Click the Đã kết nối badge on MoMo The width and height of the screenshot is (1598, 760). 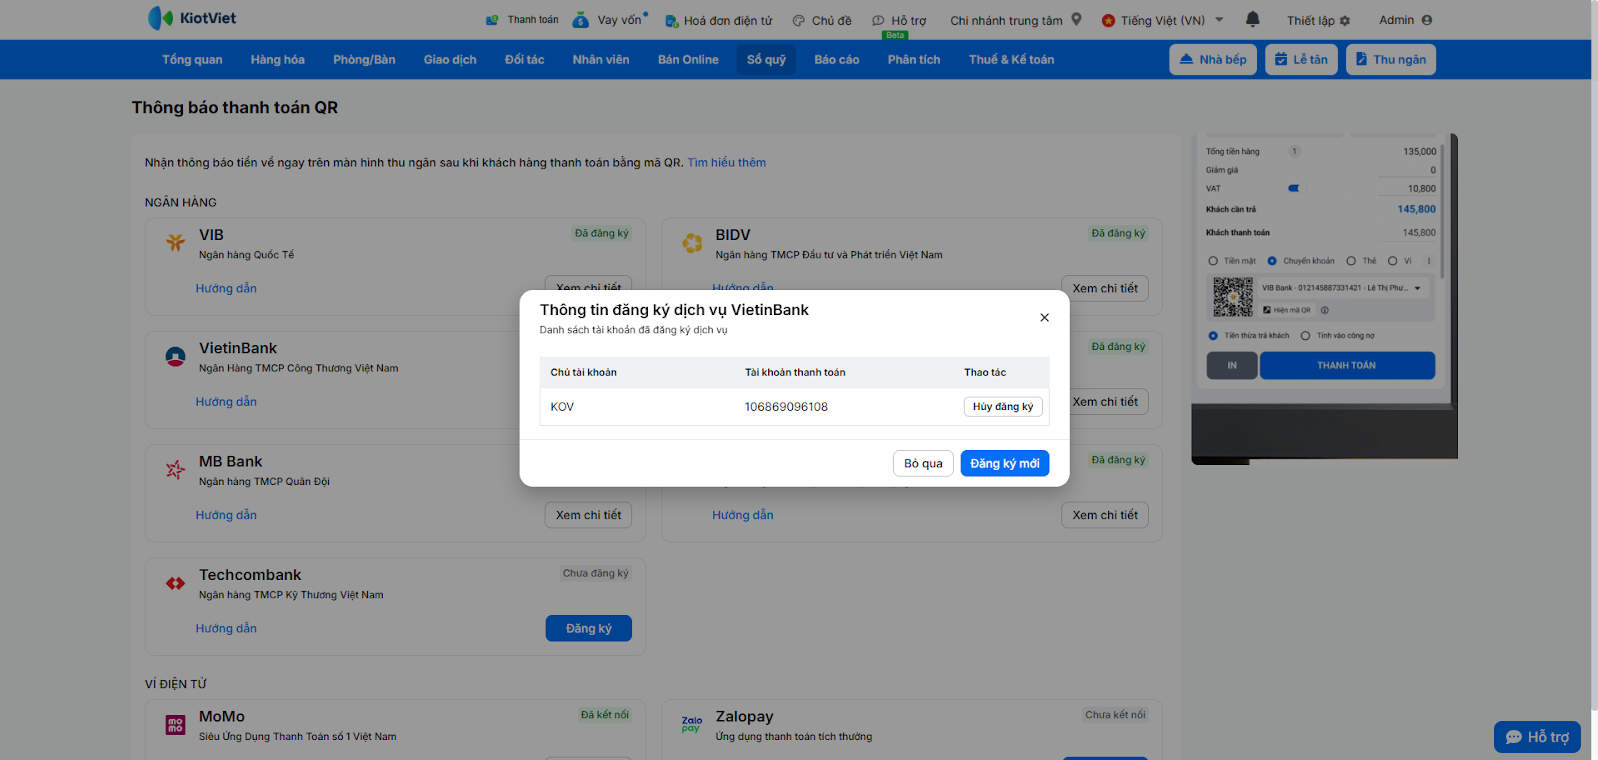605,715
